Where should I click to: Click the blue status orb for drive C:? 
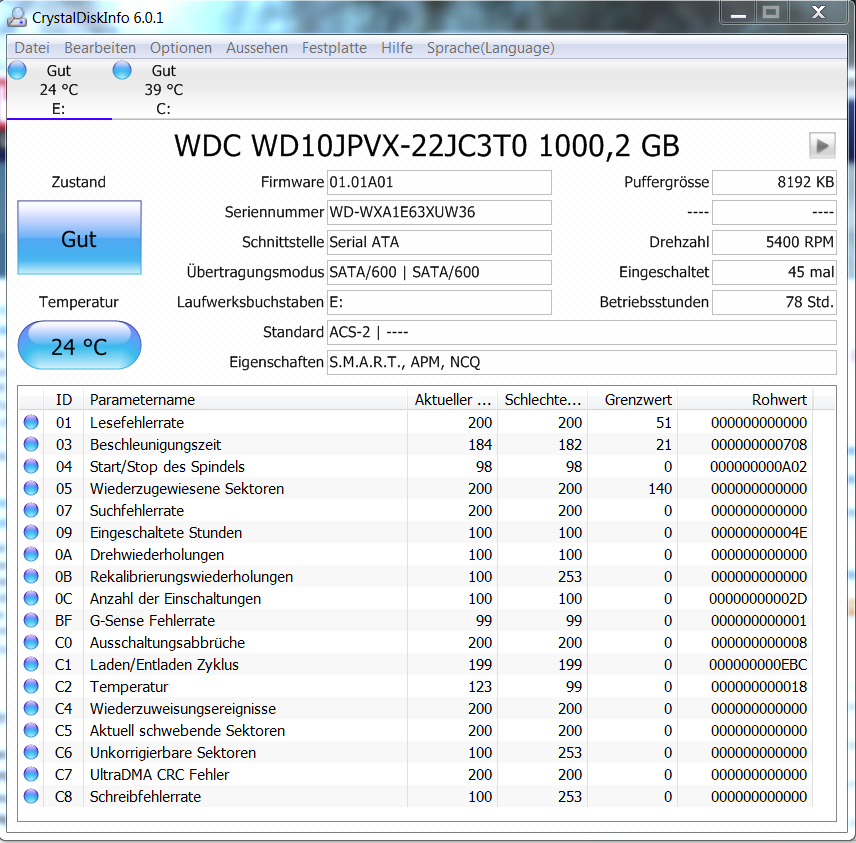122,70
